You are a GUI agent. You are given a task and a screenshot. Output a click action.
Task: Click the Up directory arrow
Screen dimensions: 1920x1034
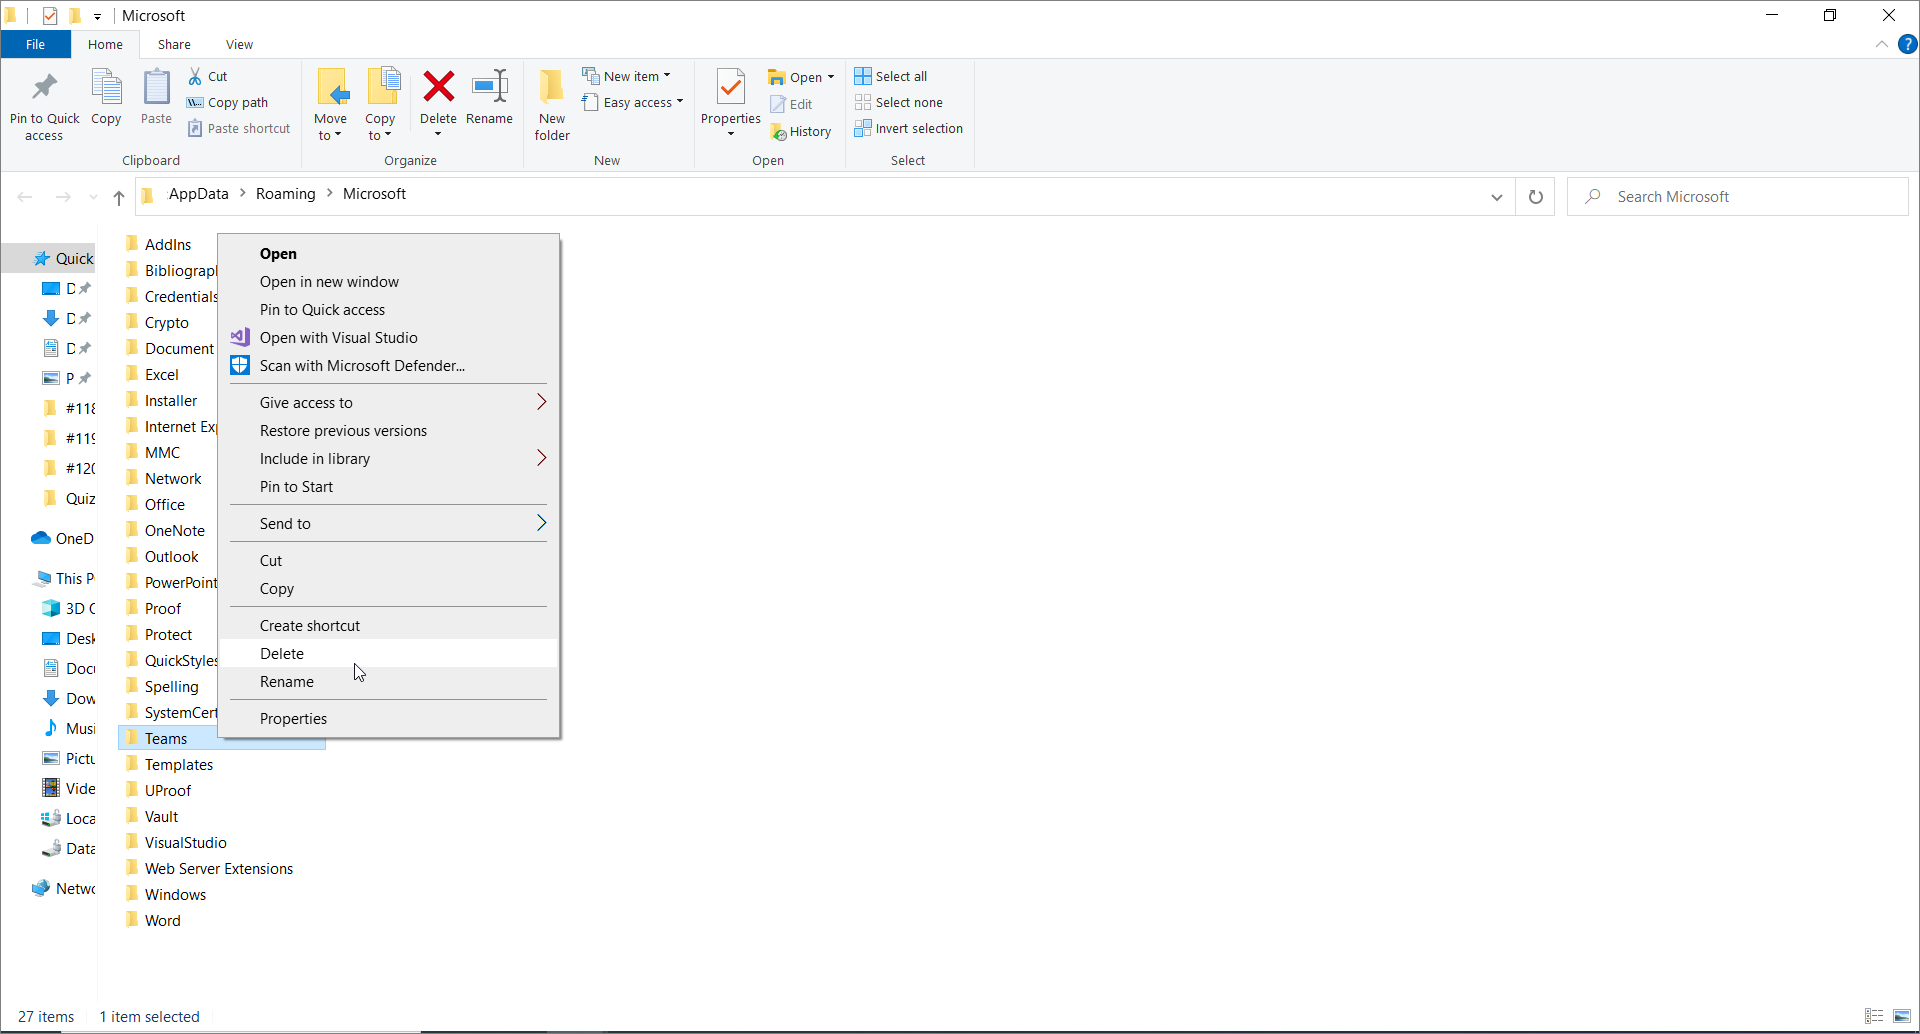coord(119,197)
